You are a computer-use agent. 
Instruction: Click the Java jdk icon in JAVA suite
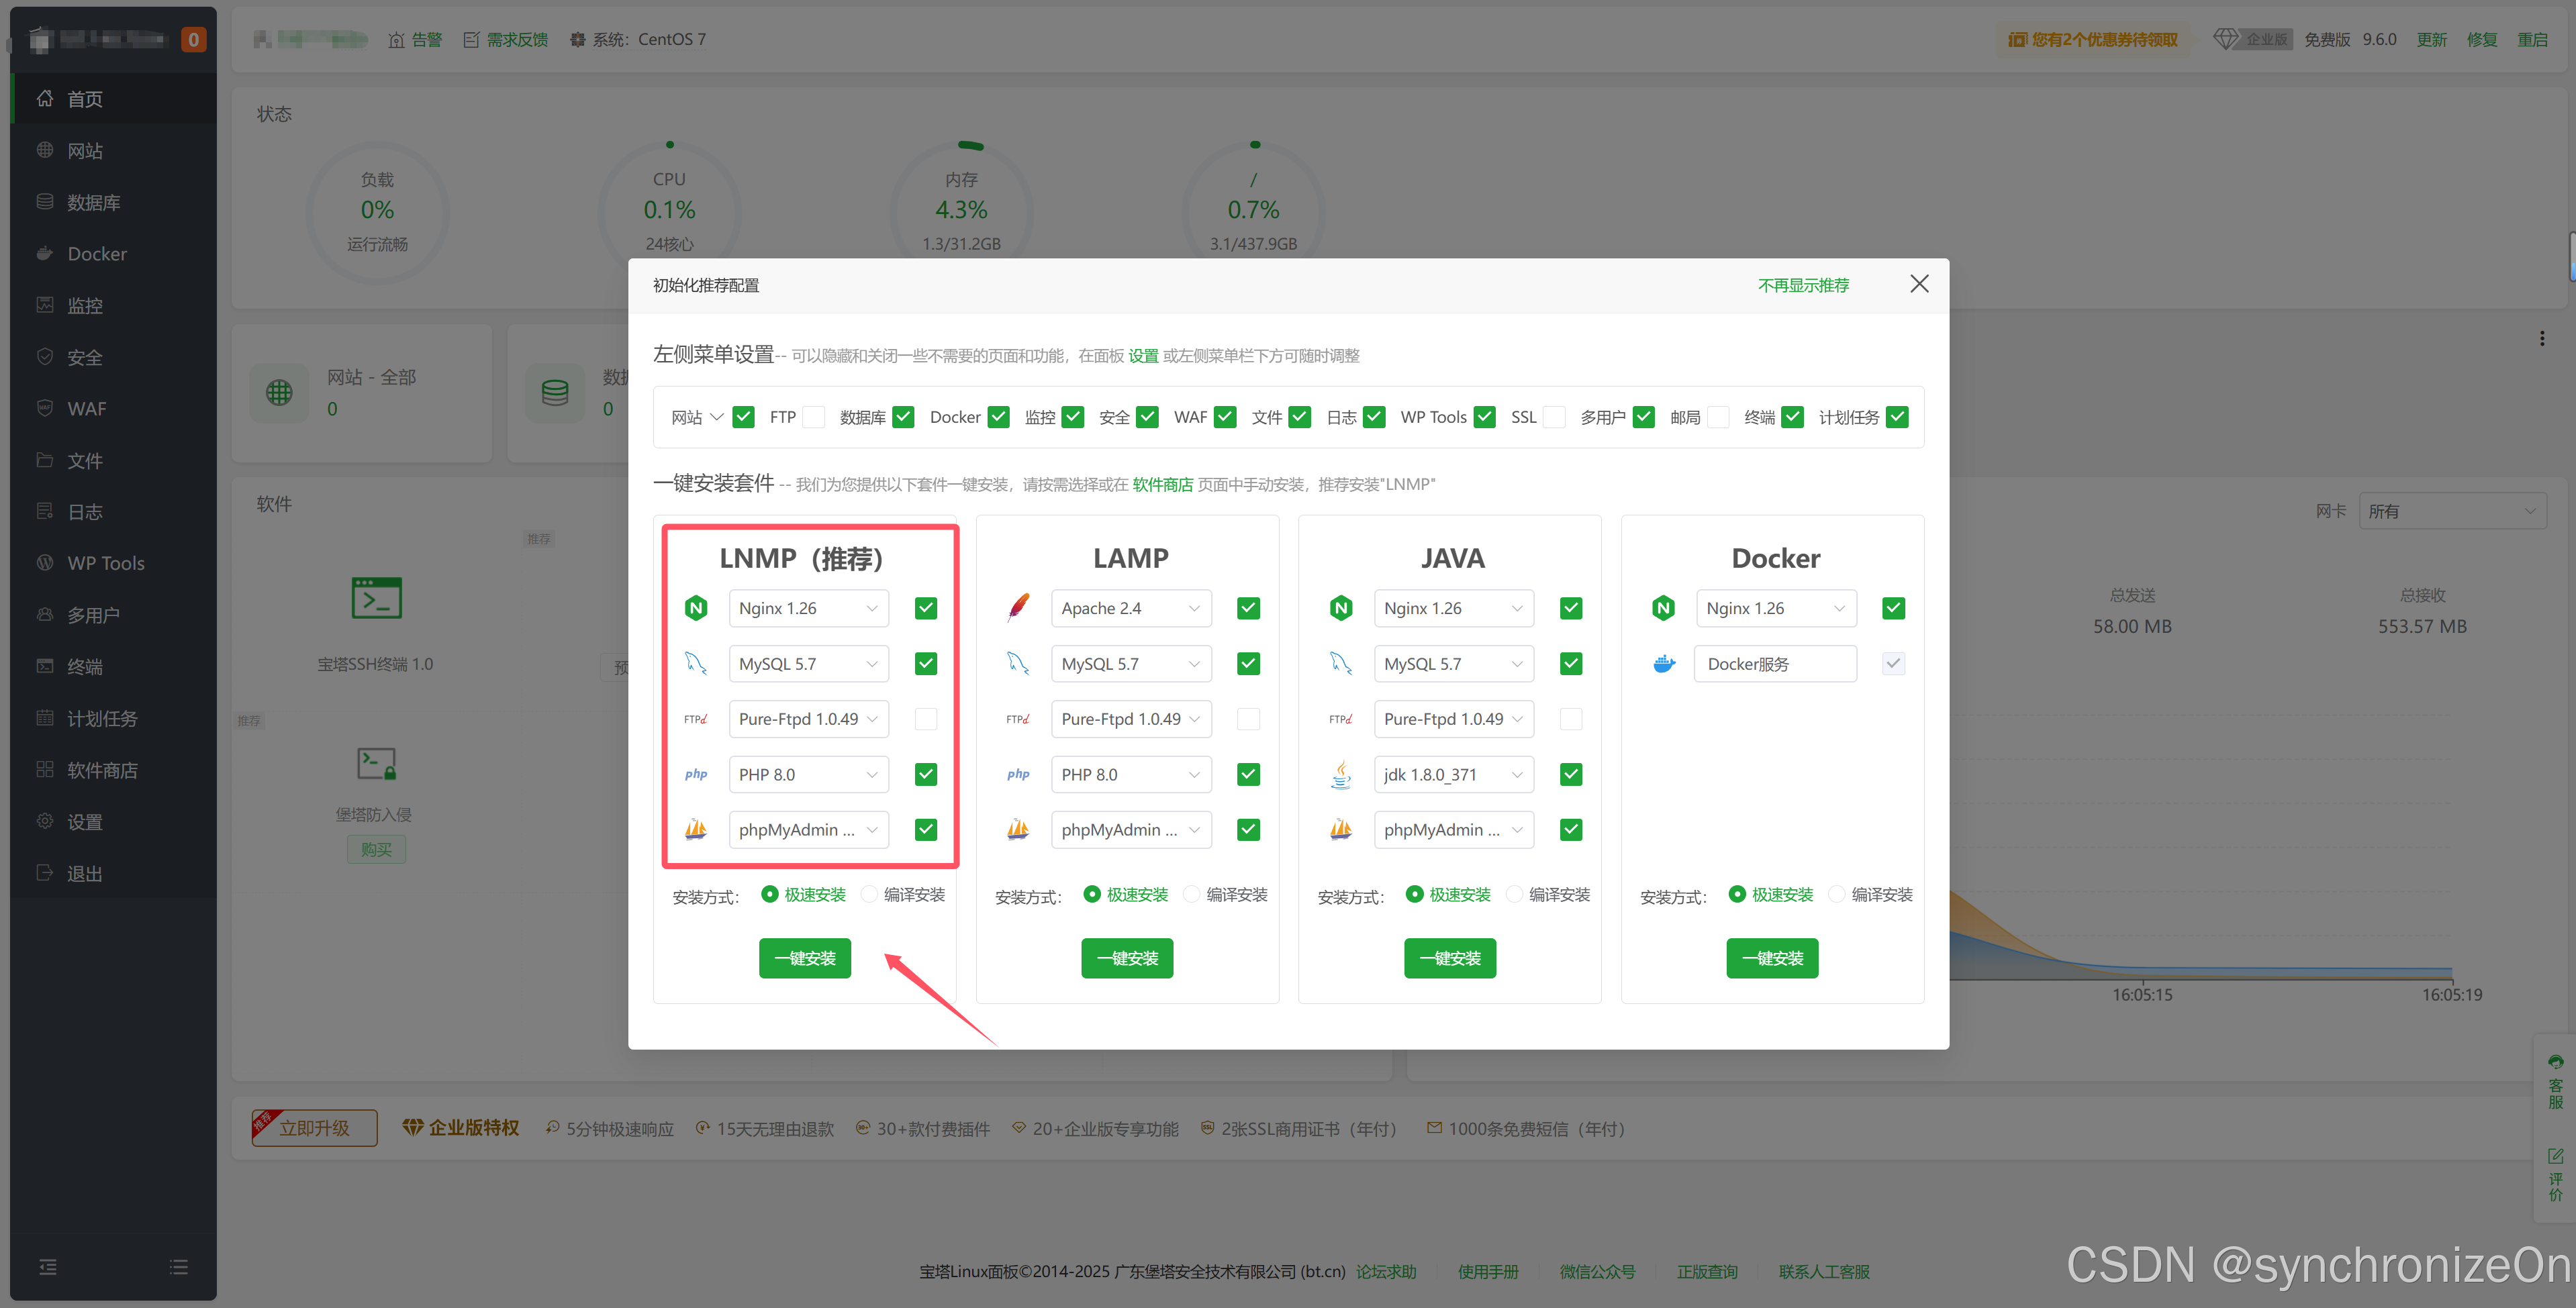1341,775
